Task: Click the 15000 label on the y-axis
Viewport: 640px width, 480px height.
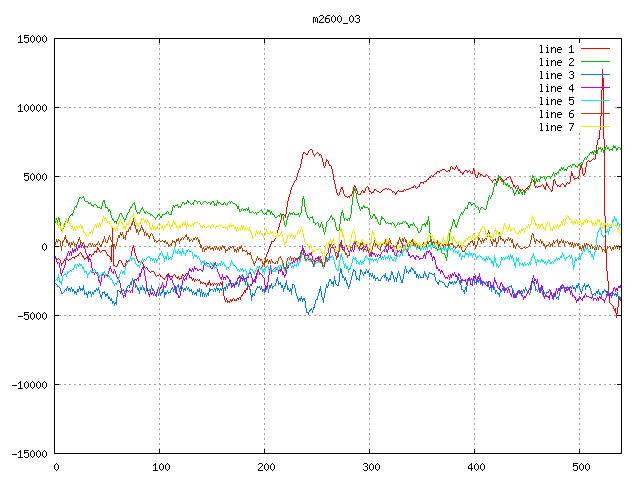Action: coord(32,39)
